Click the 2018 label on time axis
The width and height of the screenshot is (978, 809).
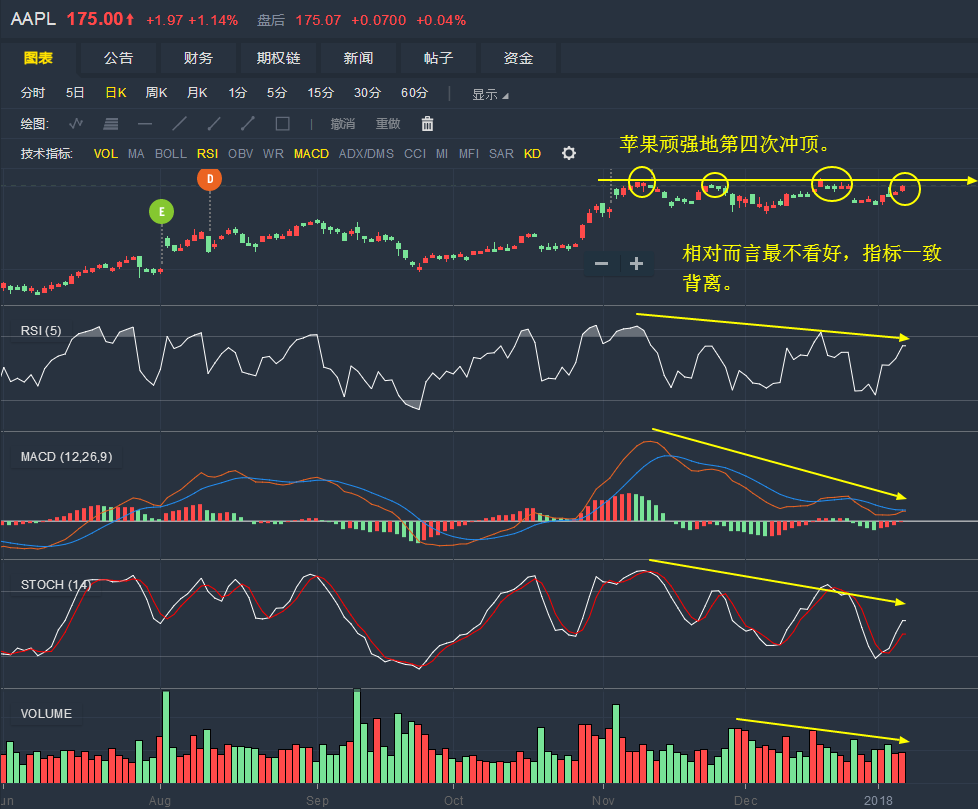tap(878, 800)
